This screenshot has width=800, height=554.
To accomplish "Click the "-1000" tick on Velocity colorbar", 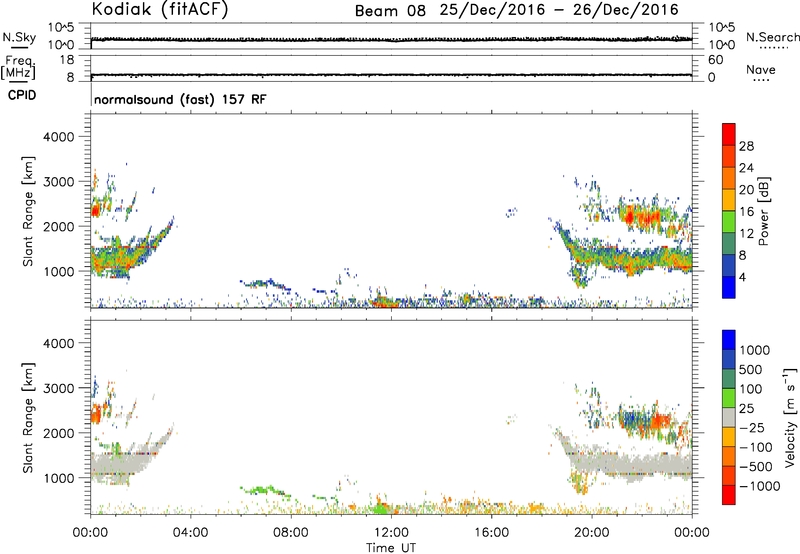I will coord(760,486).
